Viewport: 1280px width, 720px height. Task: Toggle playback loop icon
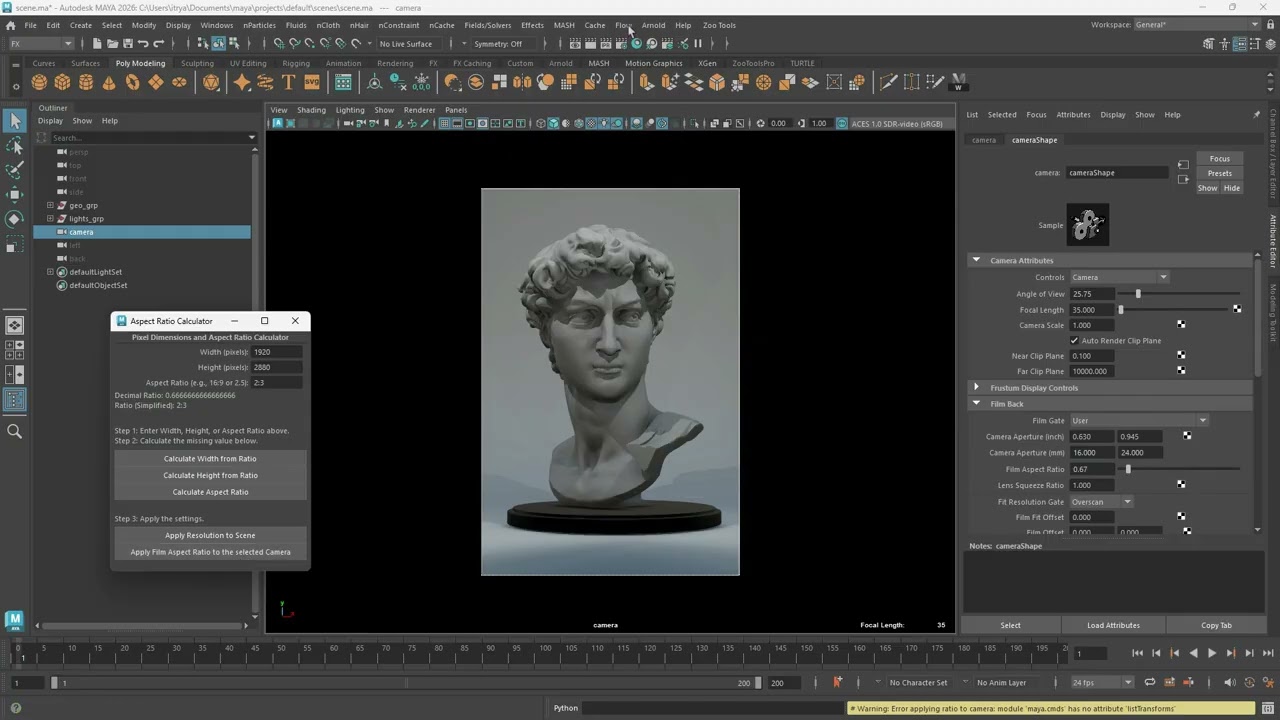1150,683
